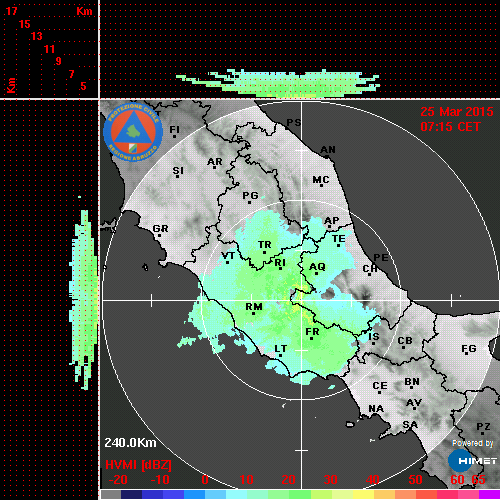Click the 17 Km altitude scale label
500x500 pixels.
(x=11, y=11)
